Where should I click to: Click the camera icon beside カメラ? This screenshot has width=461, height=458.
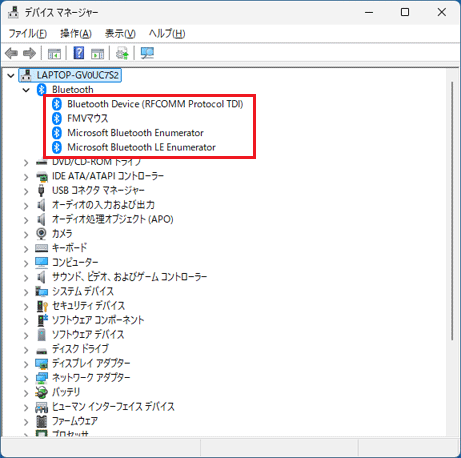coord(41,234)
